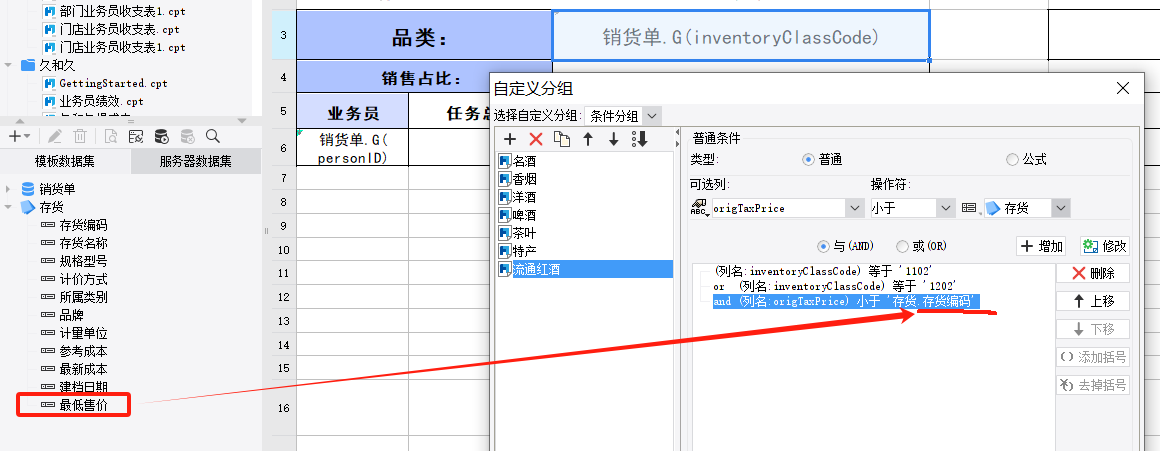Click the database play-button icon
The image size is (1160, 451).
(x=161, y=136)
